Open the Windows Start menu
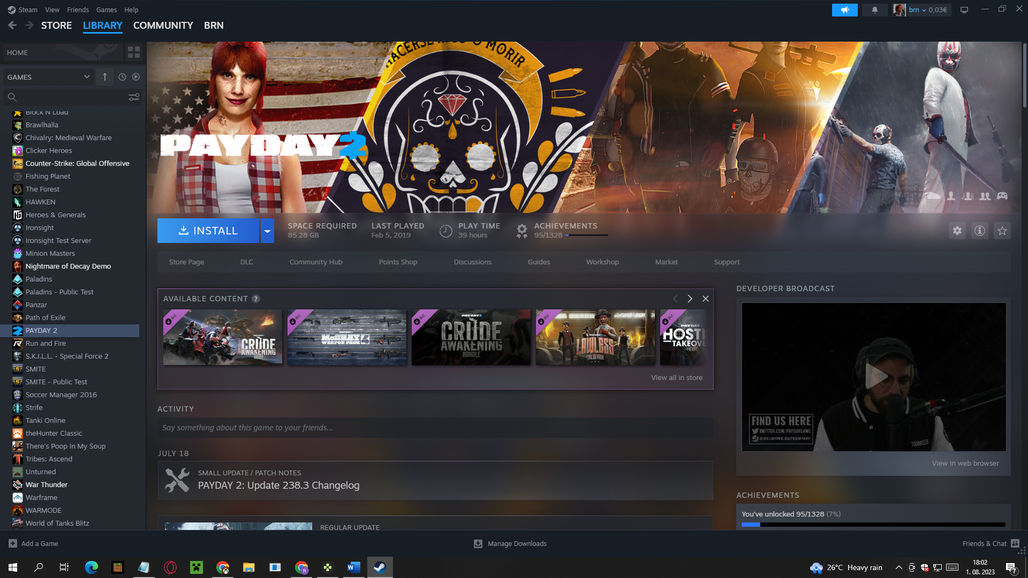Viewport: 1028px width, 578px height. pos(12,568)
